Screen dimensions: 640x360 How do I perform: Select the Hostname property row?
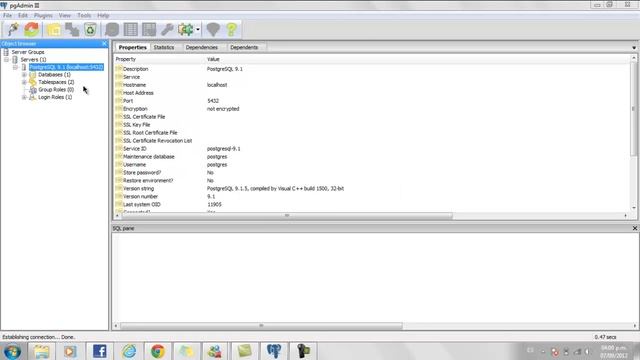pyautogui.click(x=372, y=85)
